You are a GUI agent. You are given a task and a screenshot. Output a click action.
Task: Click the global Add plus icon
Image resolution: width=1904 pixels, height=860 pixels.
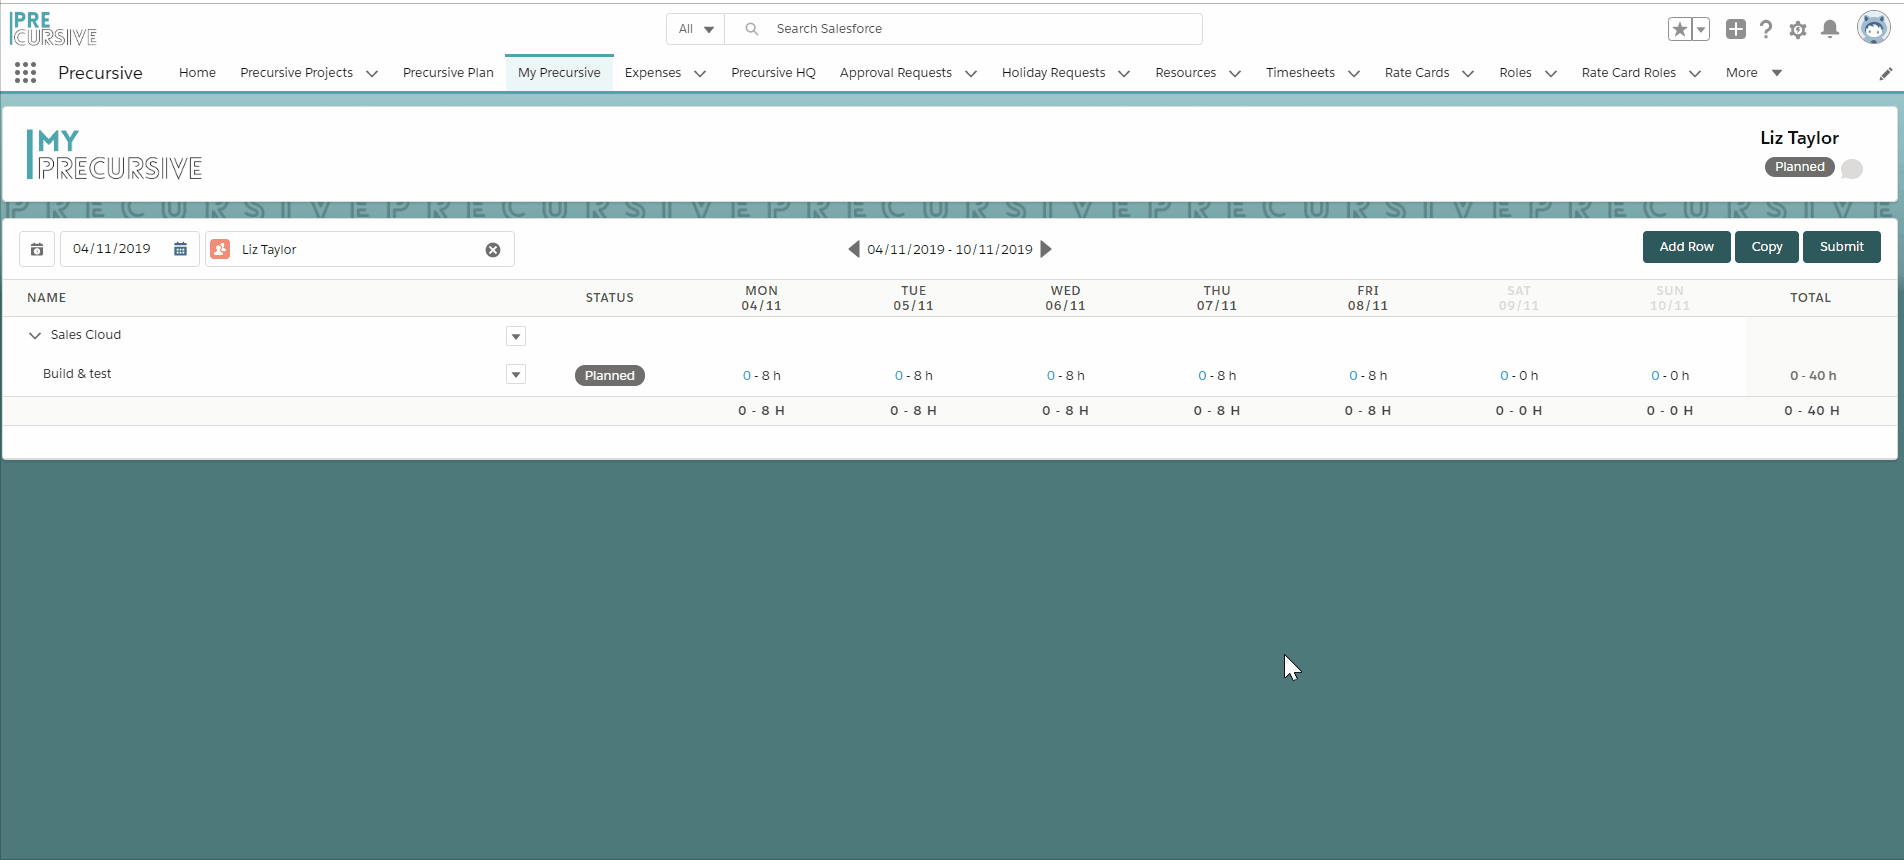tap(1736, 29)
